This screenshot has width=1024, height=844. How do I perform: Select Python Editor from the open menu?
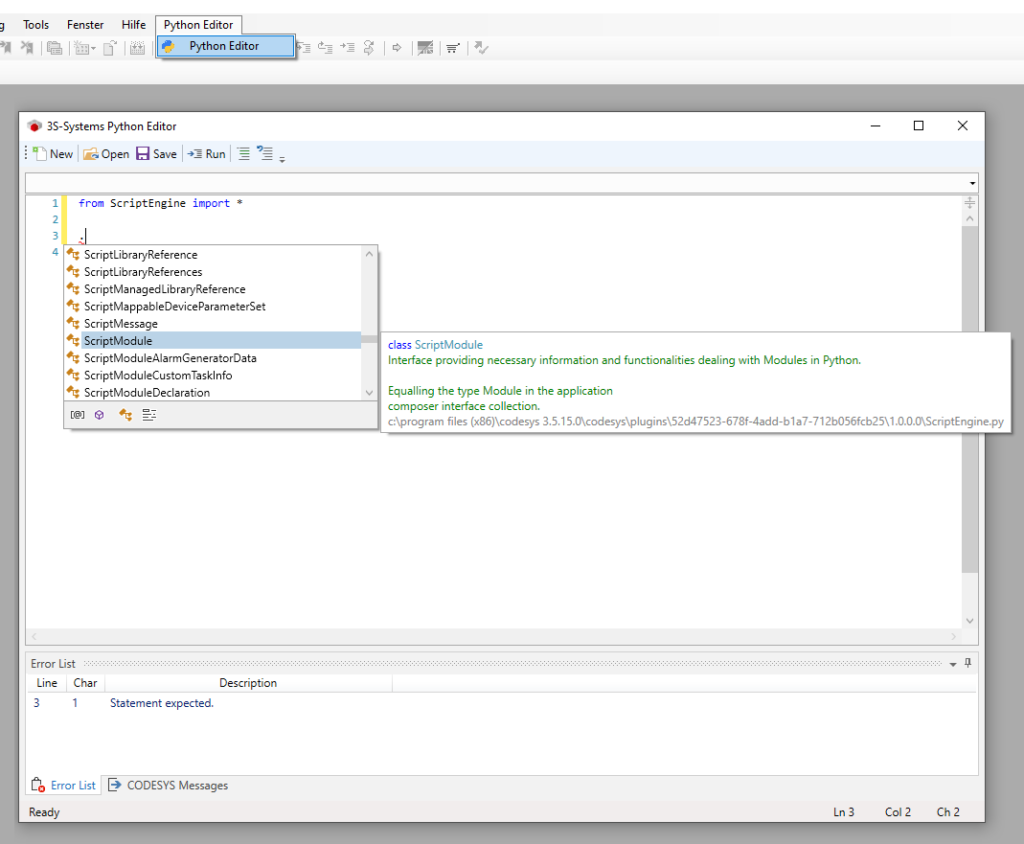click(x=225, y=46)
